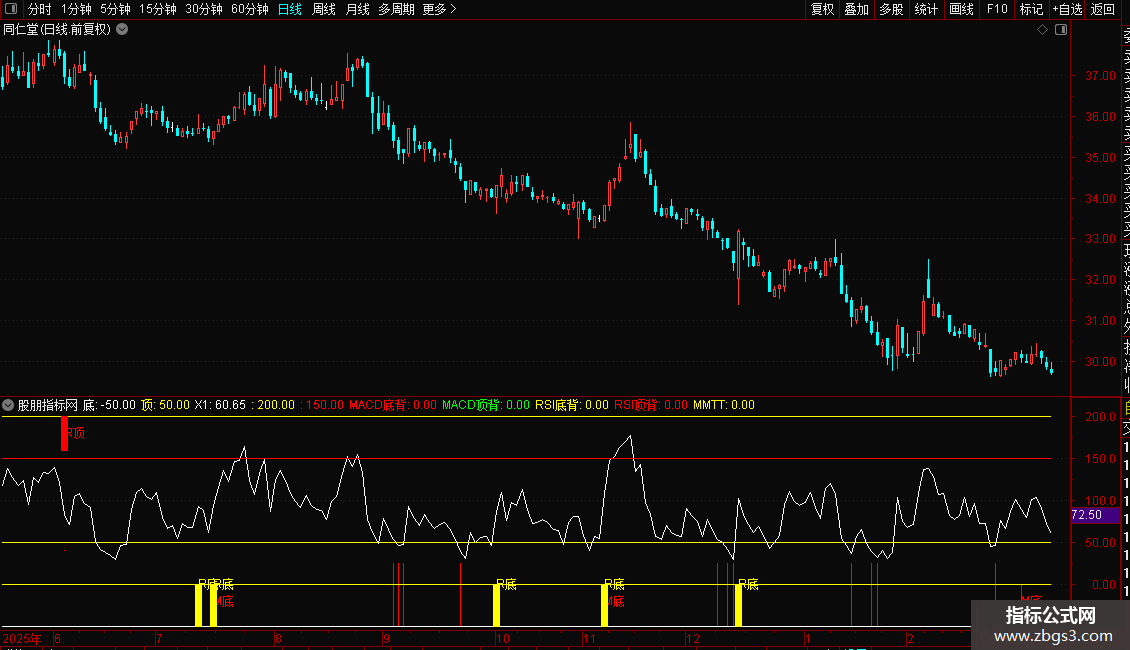Click the panel layout icon at top-left

(11, 9)
